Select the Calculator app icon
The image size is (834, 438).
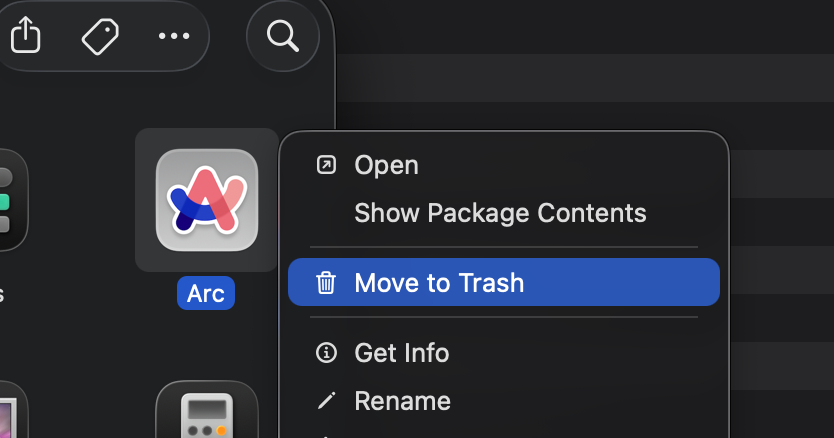(x=207, y=410)
